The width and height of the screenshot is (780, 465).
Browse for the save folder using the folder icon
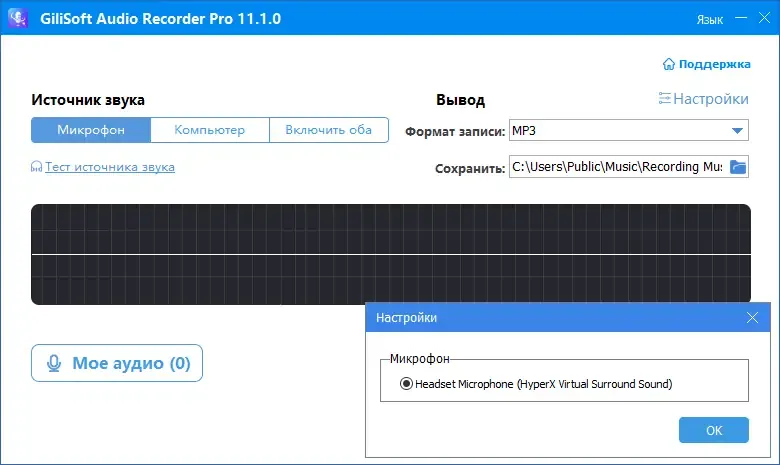[738, 167]
